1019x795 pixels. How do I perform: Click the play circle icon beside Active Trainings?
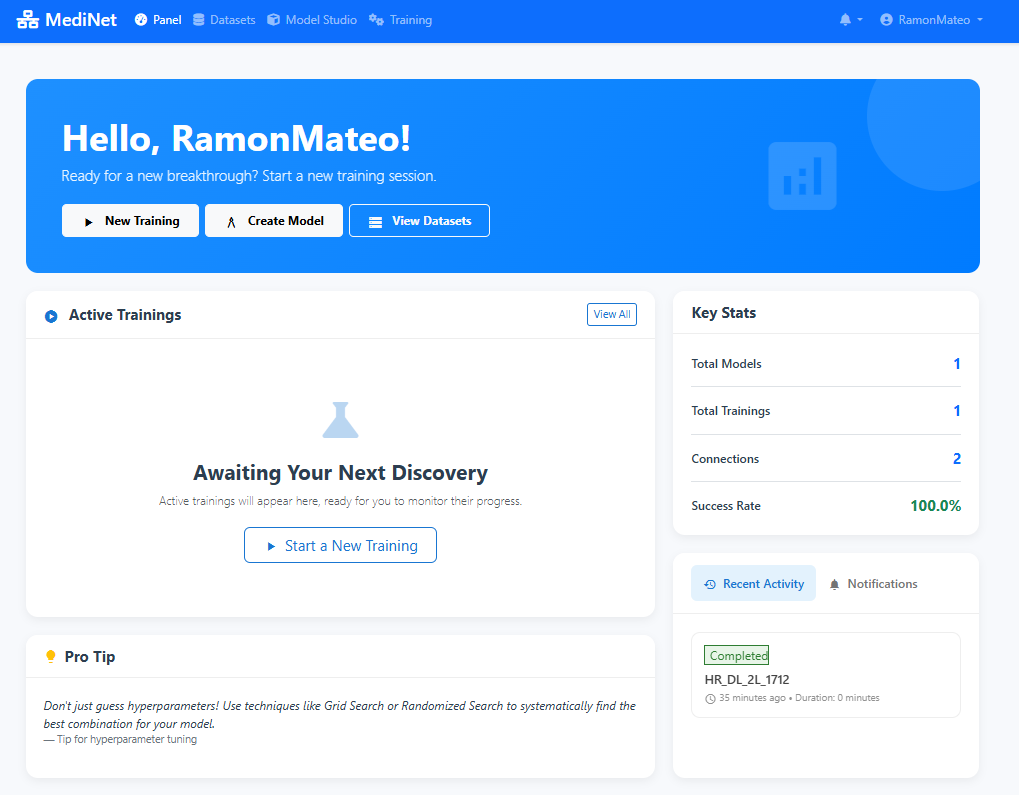point(51,316)
